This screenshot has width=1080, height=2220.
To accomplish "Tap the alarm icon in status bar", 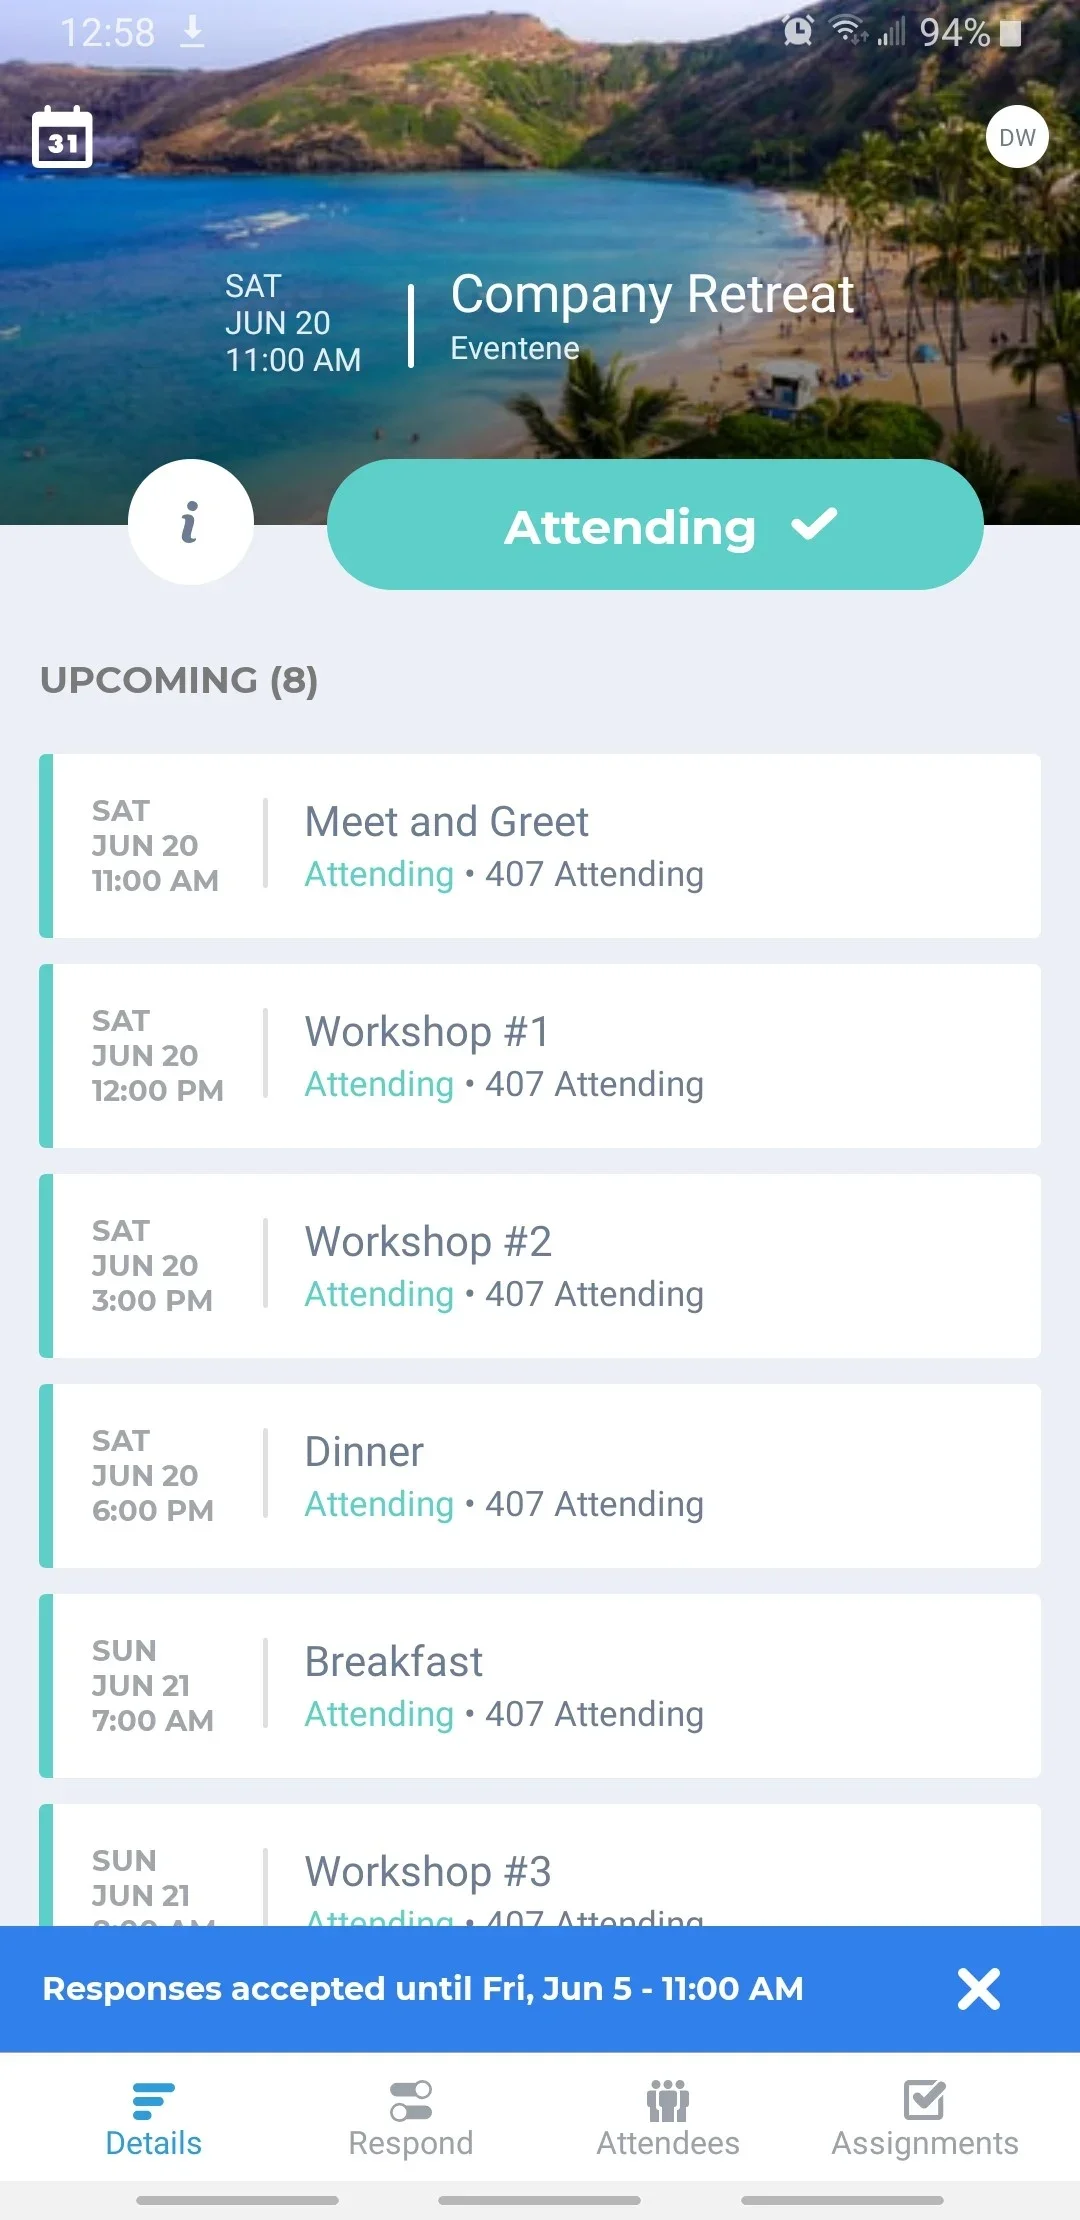I will [798, 31].
